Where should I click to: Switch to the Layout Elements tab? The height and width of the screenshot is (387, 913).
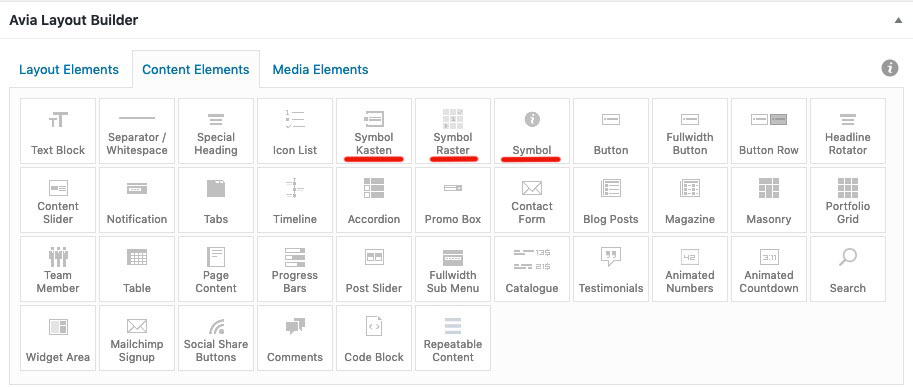tap(69, 69)
